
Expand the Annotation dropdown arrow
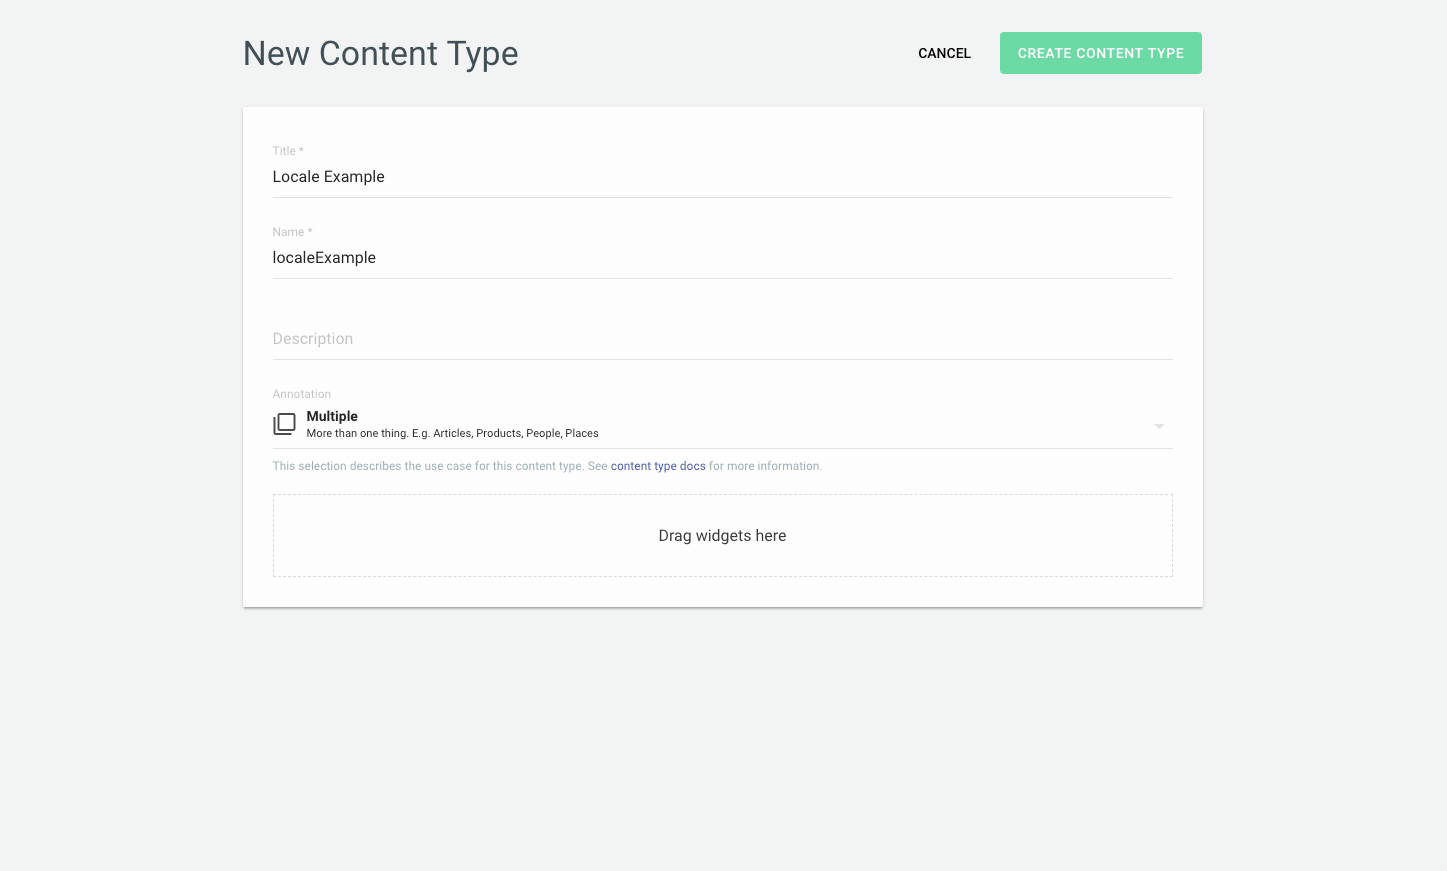tap(1159, 426)
